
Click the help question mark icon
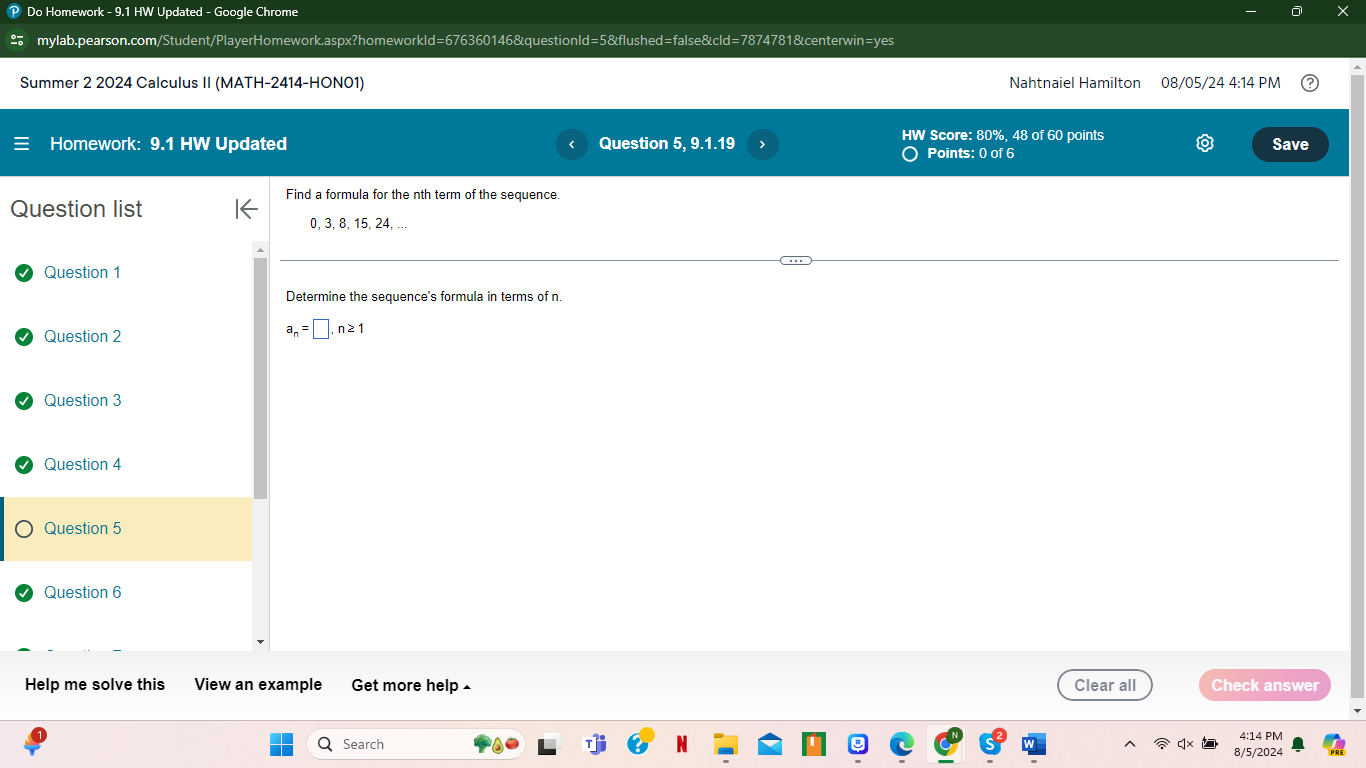click(x=1310, y=83)
